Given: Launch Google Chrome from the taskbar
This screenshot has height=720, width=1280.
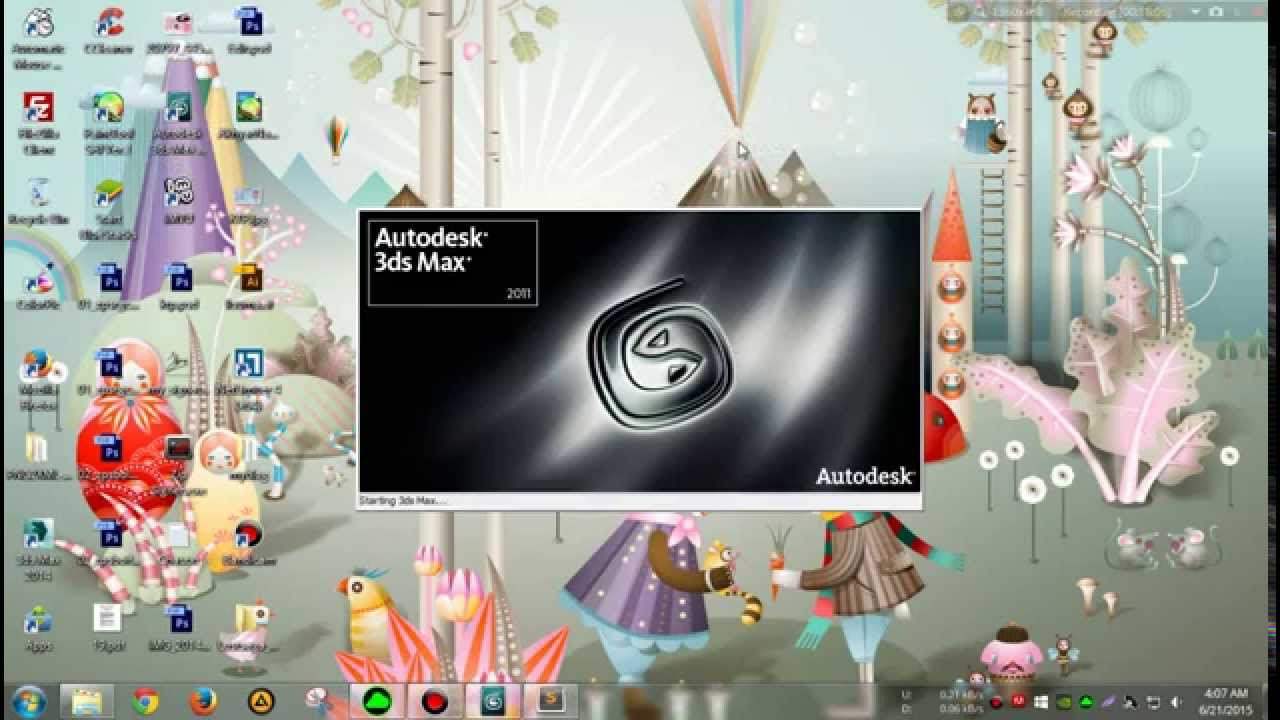Looking at the screenshot, I should click(x=146, y=700).
